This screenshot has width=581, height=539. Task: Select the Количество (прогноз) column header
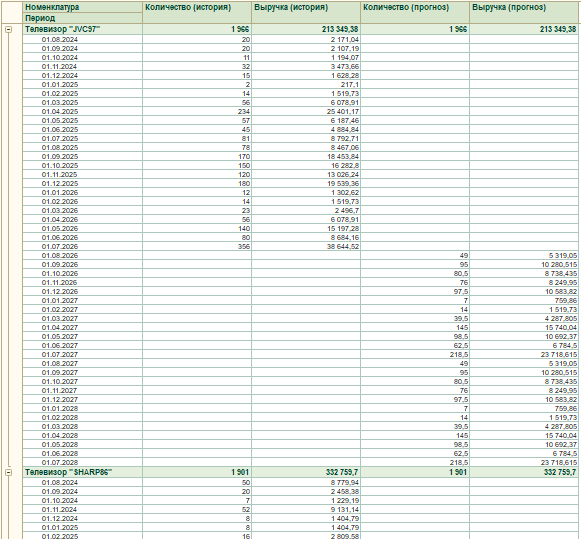tap(415, 12)
